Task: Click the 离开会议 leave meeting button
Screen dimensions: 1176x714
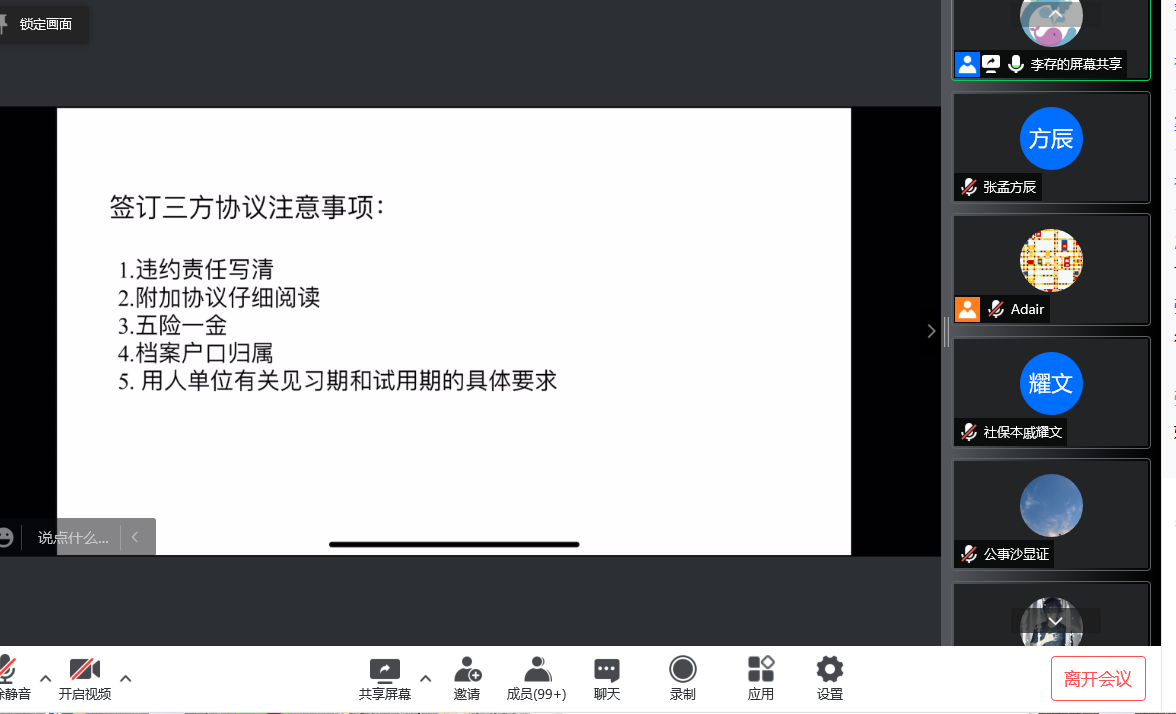Action: point(1098,679)
